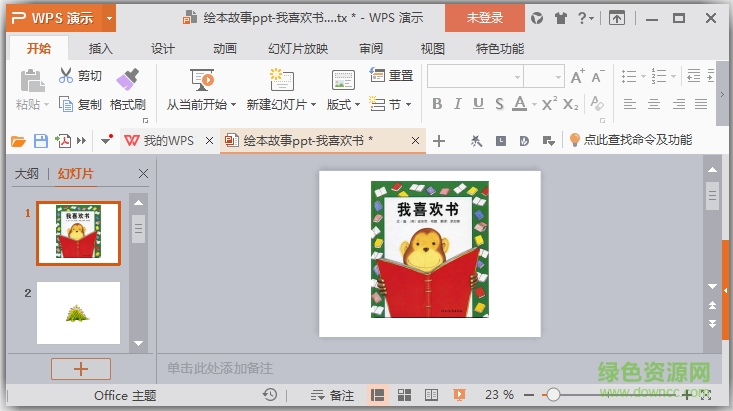Screen dimensions: 733x411
Task: Open WPS 演示 application menu arrow
Action: point(109,18)
